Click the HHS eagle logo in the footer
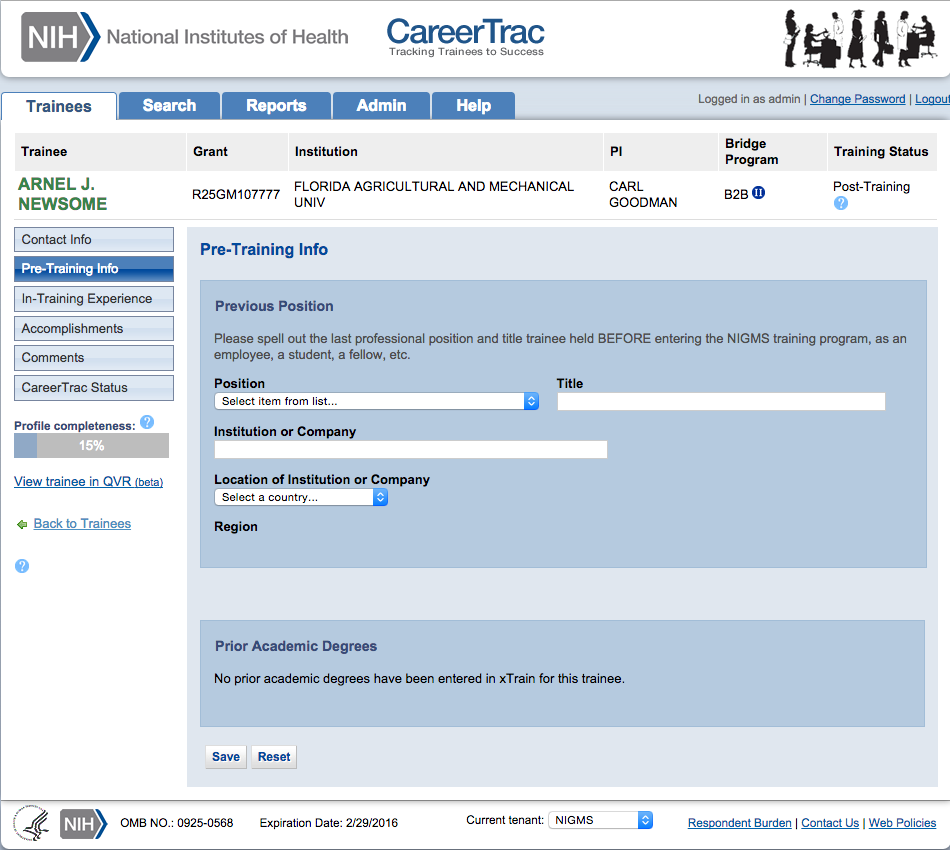The image size is (950, 850). tap(33, 823)
